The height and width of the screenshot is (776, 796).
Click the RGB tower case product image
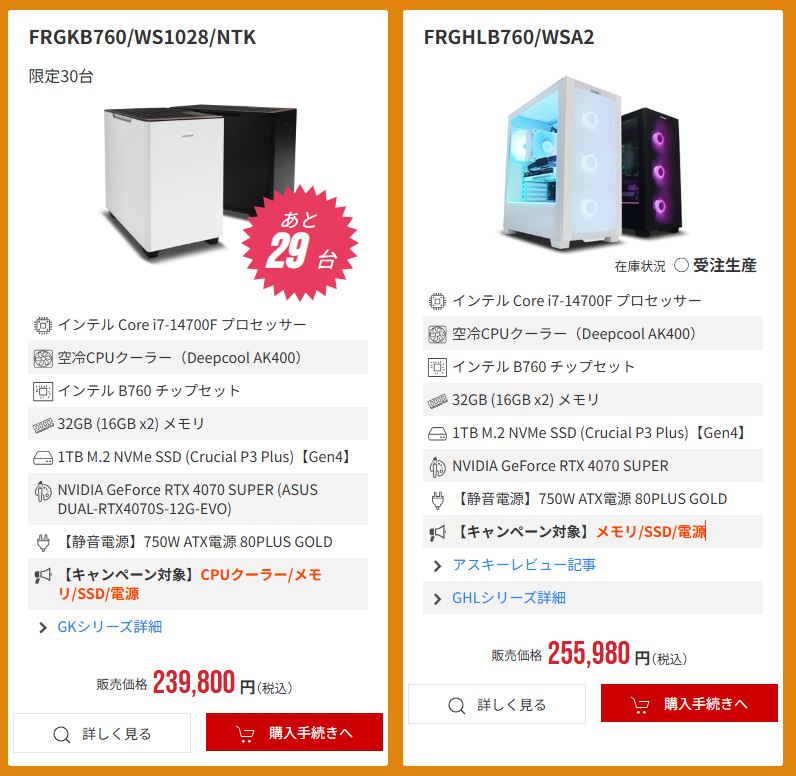click(x=593, y=162)
